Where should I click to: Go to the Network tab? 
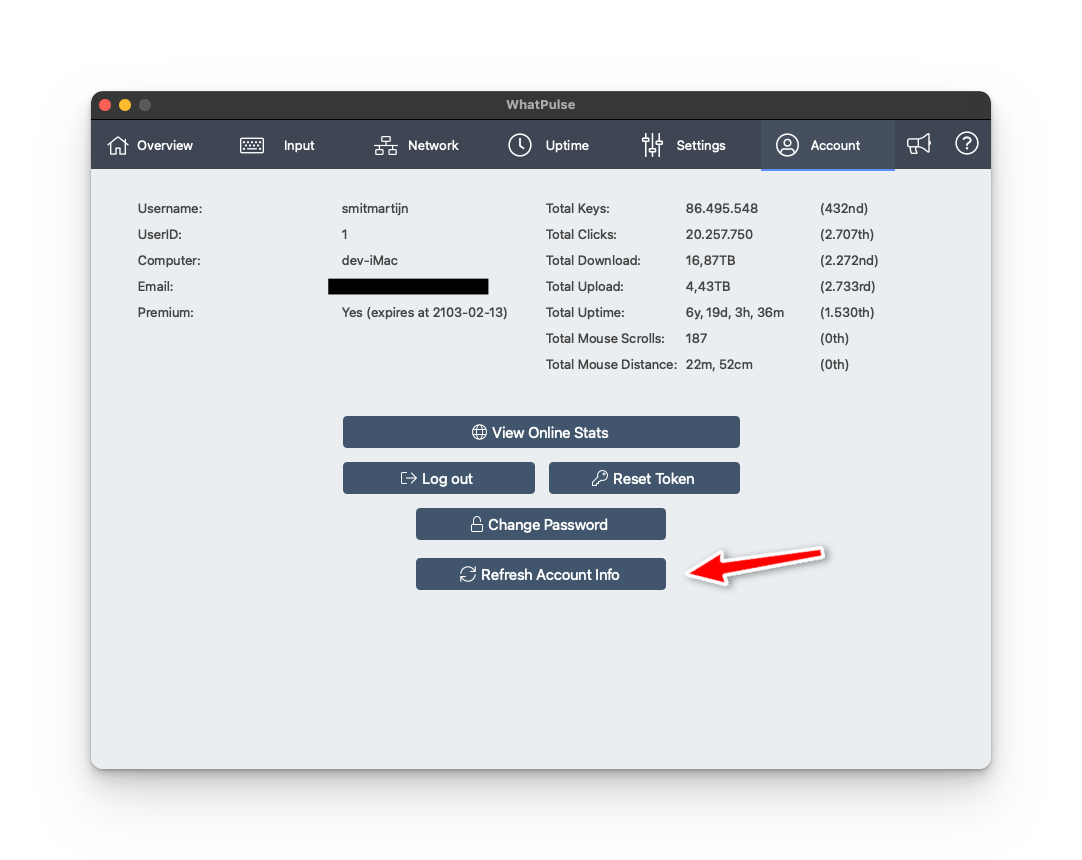[x=433, y=146]
